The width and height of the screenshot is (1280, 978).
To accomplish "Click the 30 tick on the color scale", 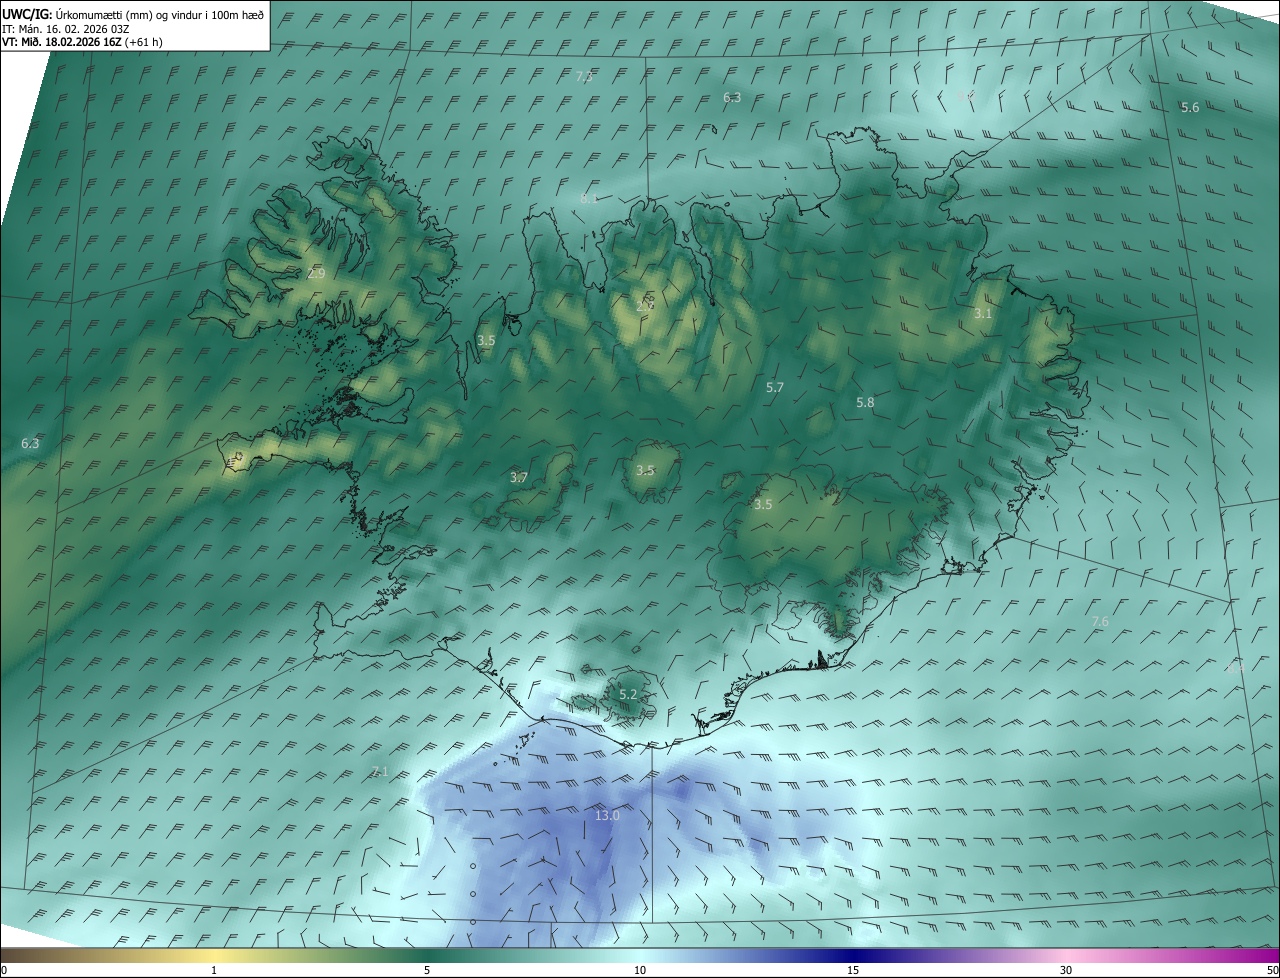I will point(1066,970).
